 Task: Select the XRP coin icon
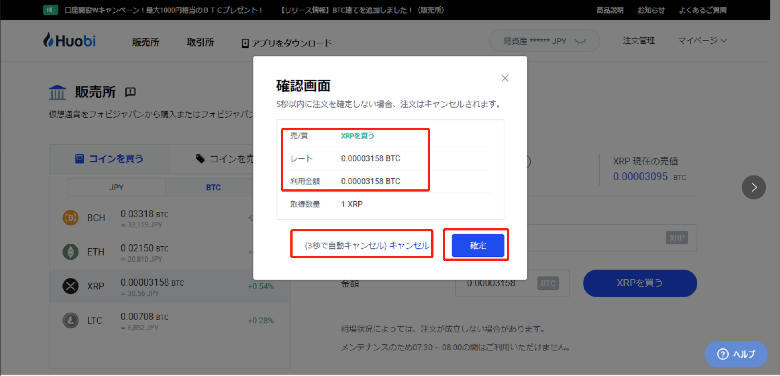71,286
